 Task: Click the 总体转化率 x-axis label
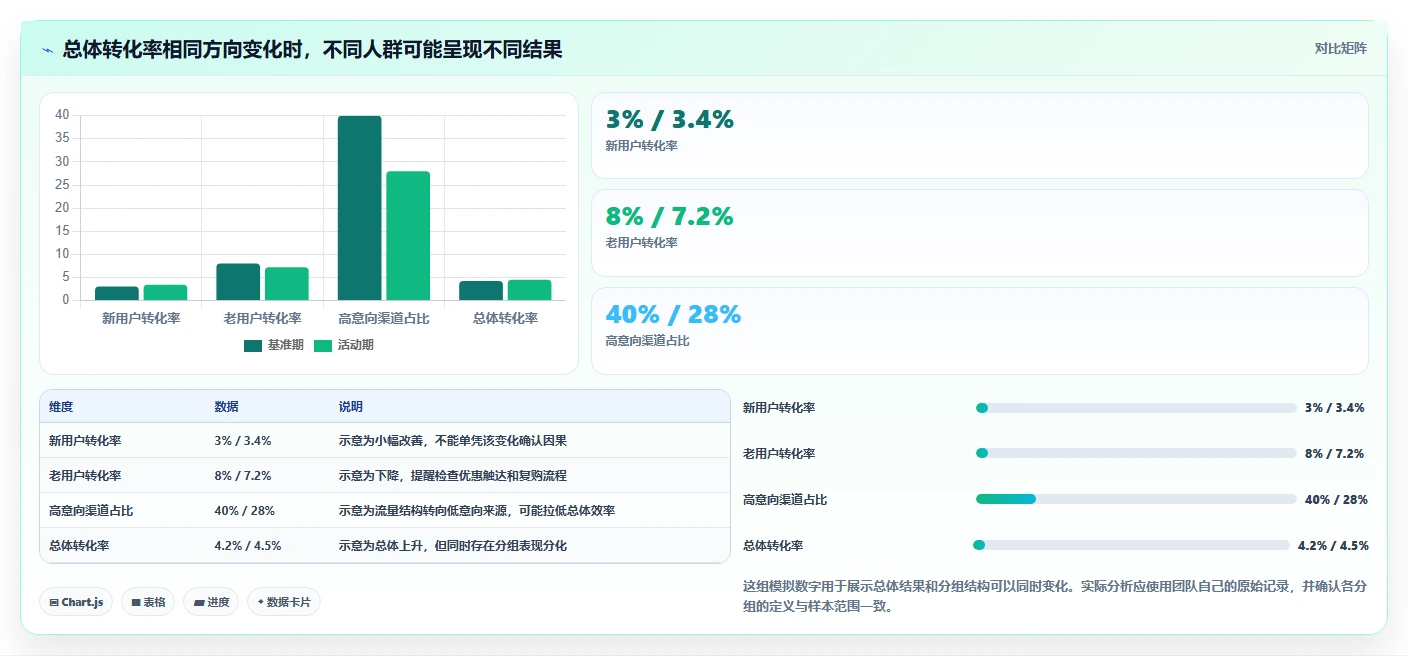pyautogui.click(x=505, y=318)
